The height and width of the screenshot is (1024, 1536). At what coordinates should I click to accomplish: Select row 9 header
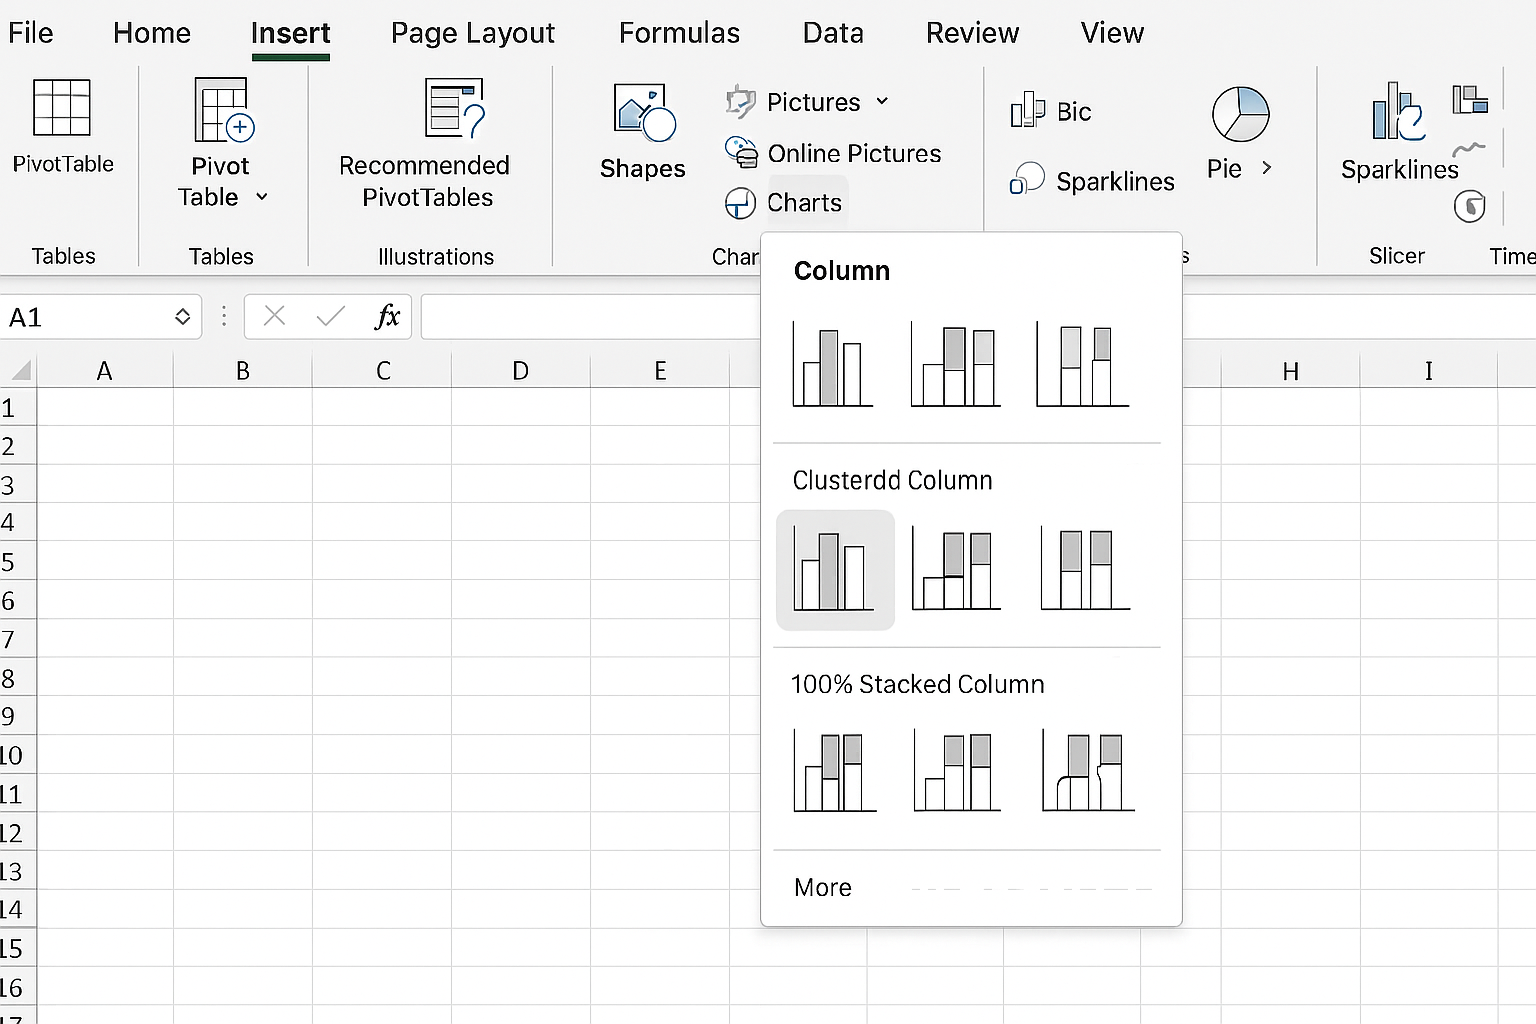point(18,716)
